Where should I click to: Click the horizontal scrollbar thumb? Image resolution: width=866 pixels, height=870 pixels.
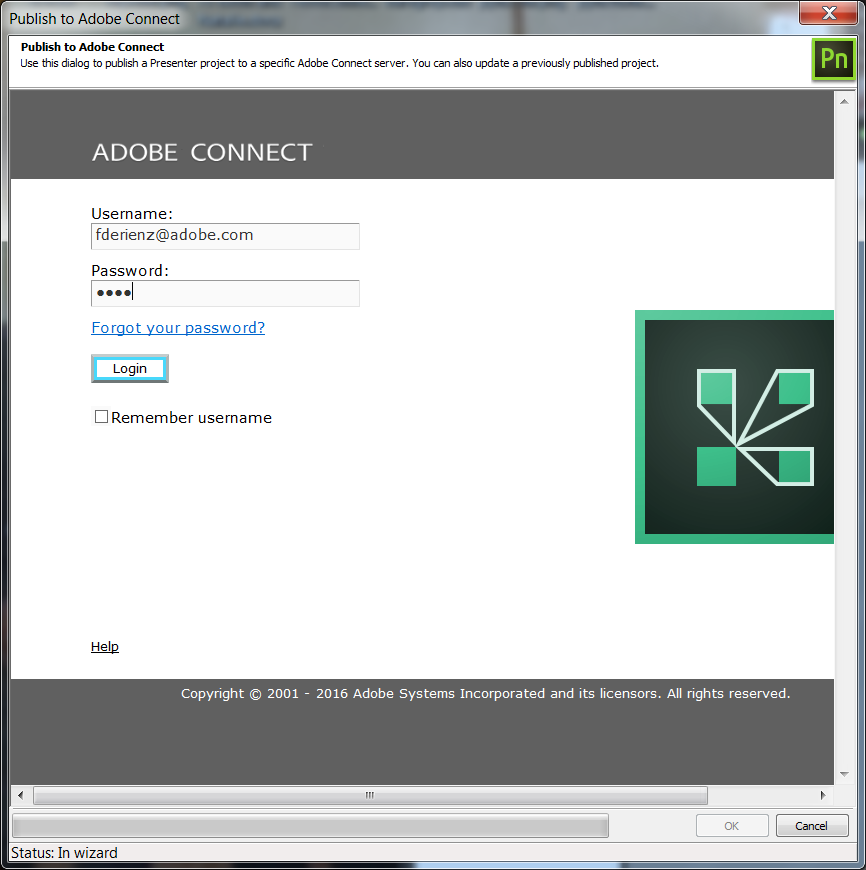point(368,795)
